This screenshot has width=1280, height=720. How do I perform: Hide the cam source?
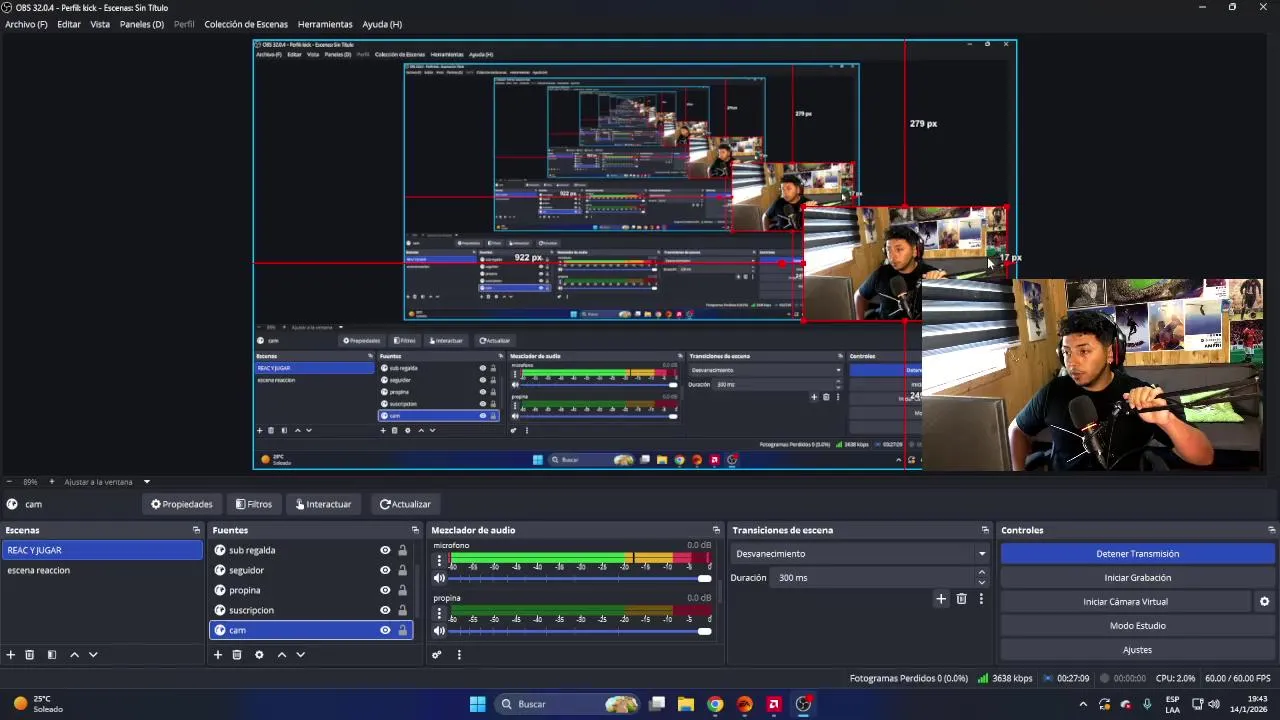click(385, 630)
